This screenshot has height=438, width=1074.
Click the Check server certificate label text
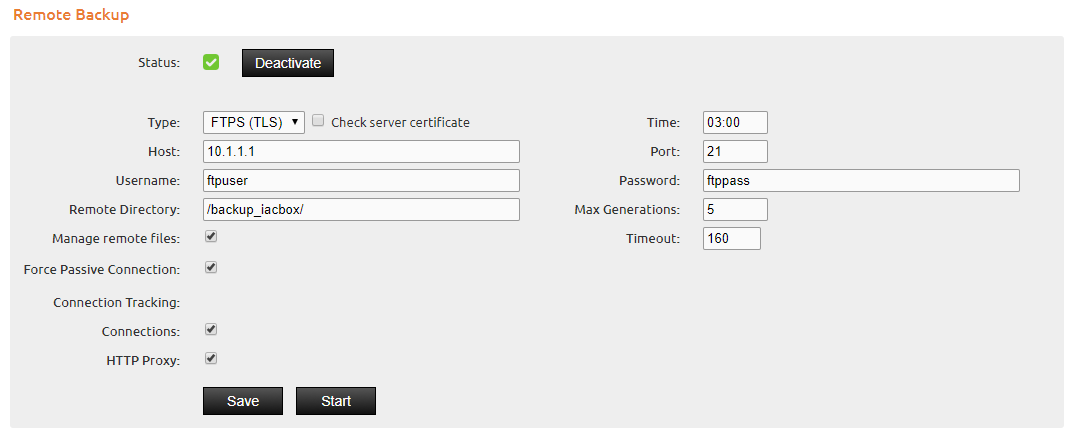point(400,123)
